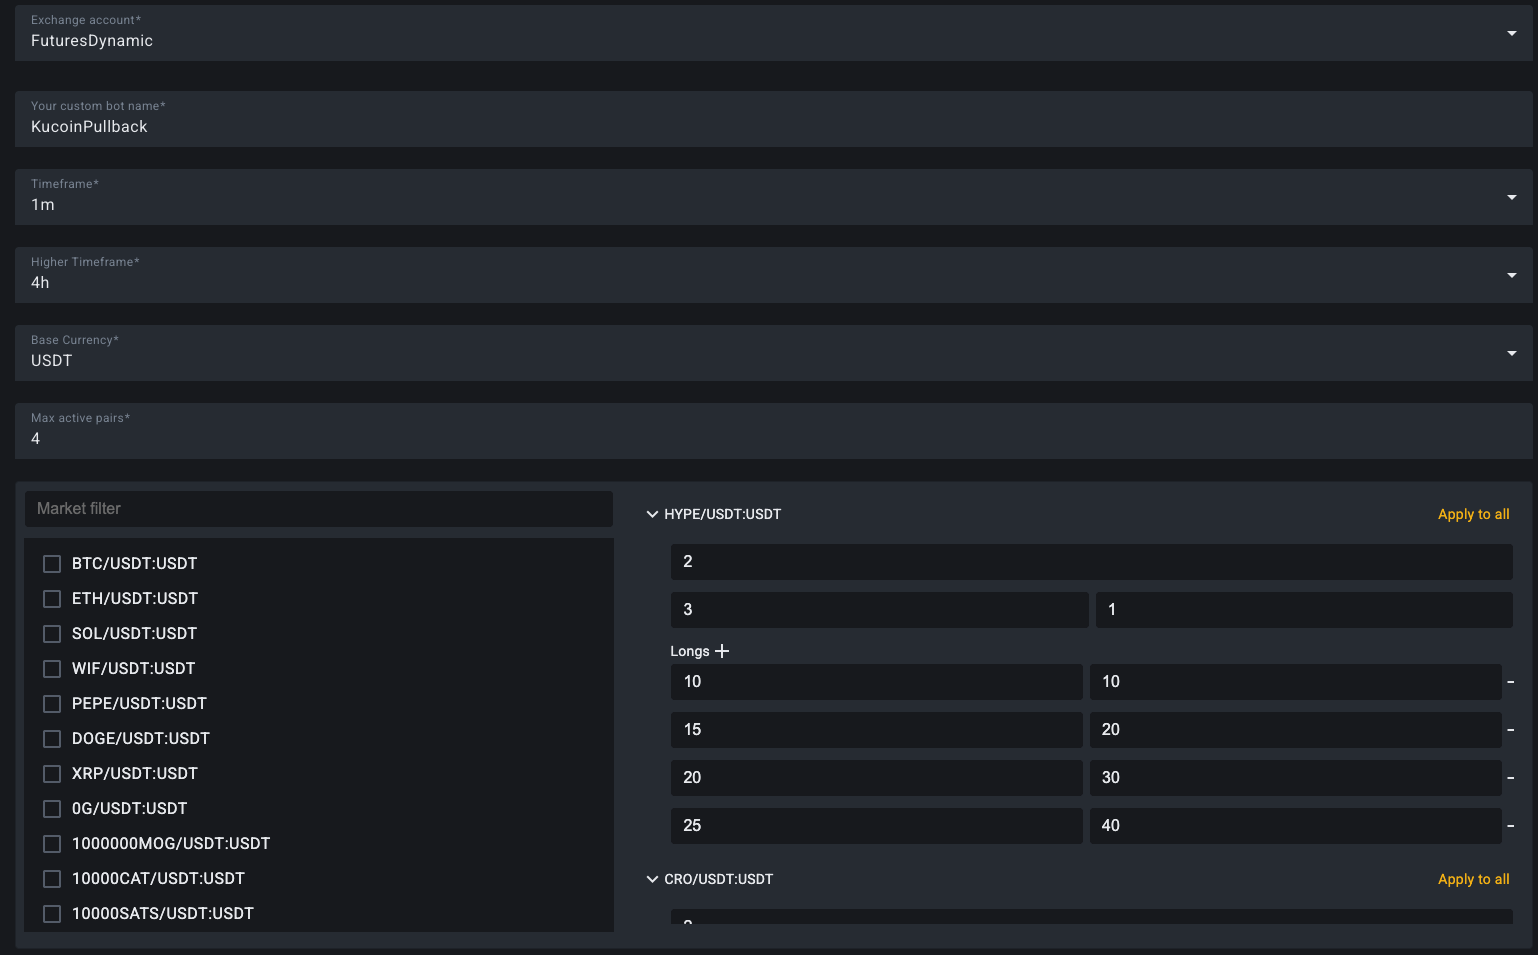Open the Higher Timeframe dropdown showing 4h
The image size is (1538, 955).
pos(1511,275)
